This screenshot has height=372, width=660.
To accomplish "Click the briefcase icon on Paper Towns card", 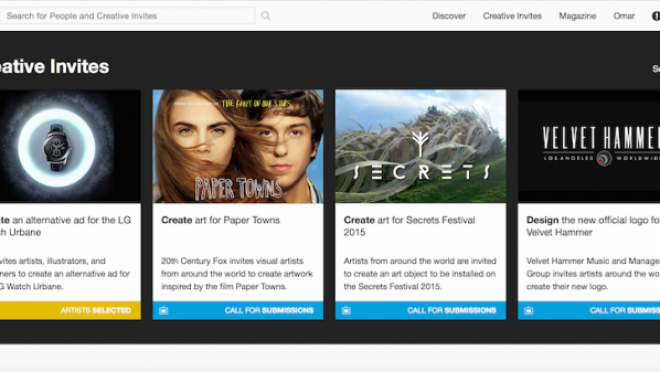I will [x=164, y=311].
